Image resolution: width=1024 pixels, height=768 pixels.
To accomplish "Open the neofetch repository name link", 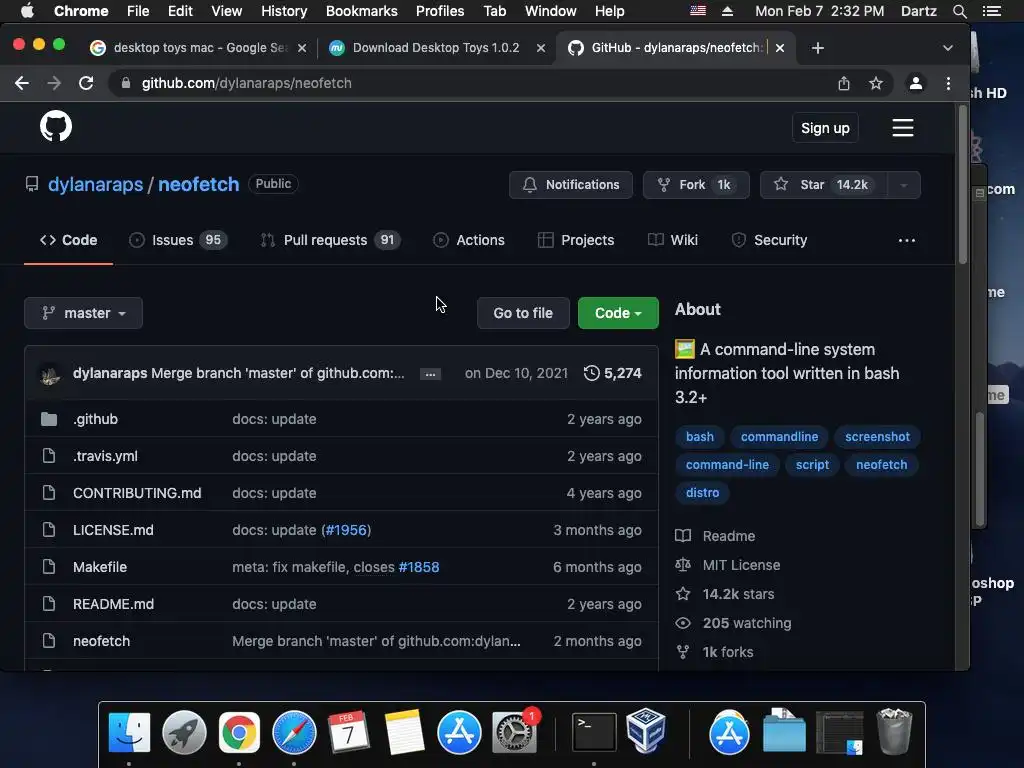I will [x=199, y=184].
